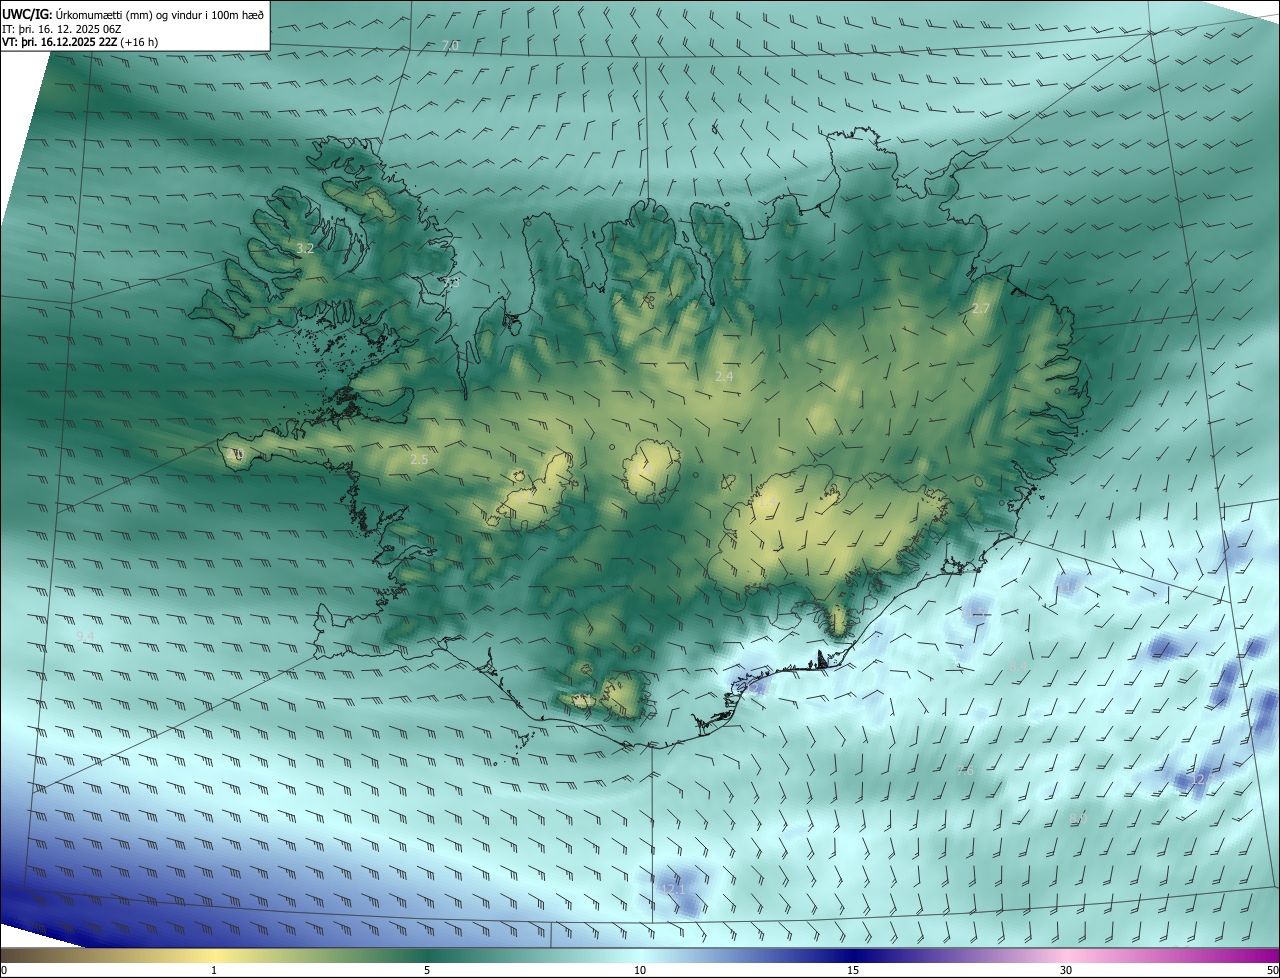Viewport: 1280px width, 978px height.
Task: Click the '50' tick on the color scale
Action: coord(1272,970)
